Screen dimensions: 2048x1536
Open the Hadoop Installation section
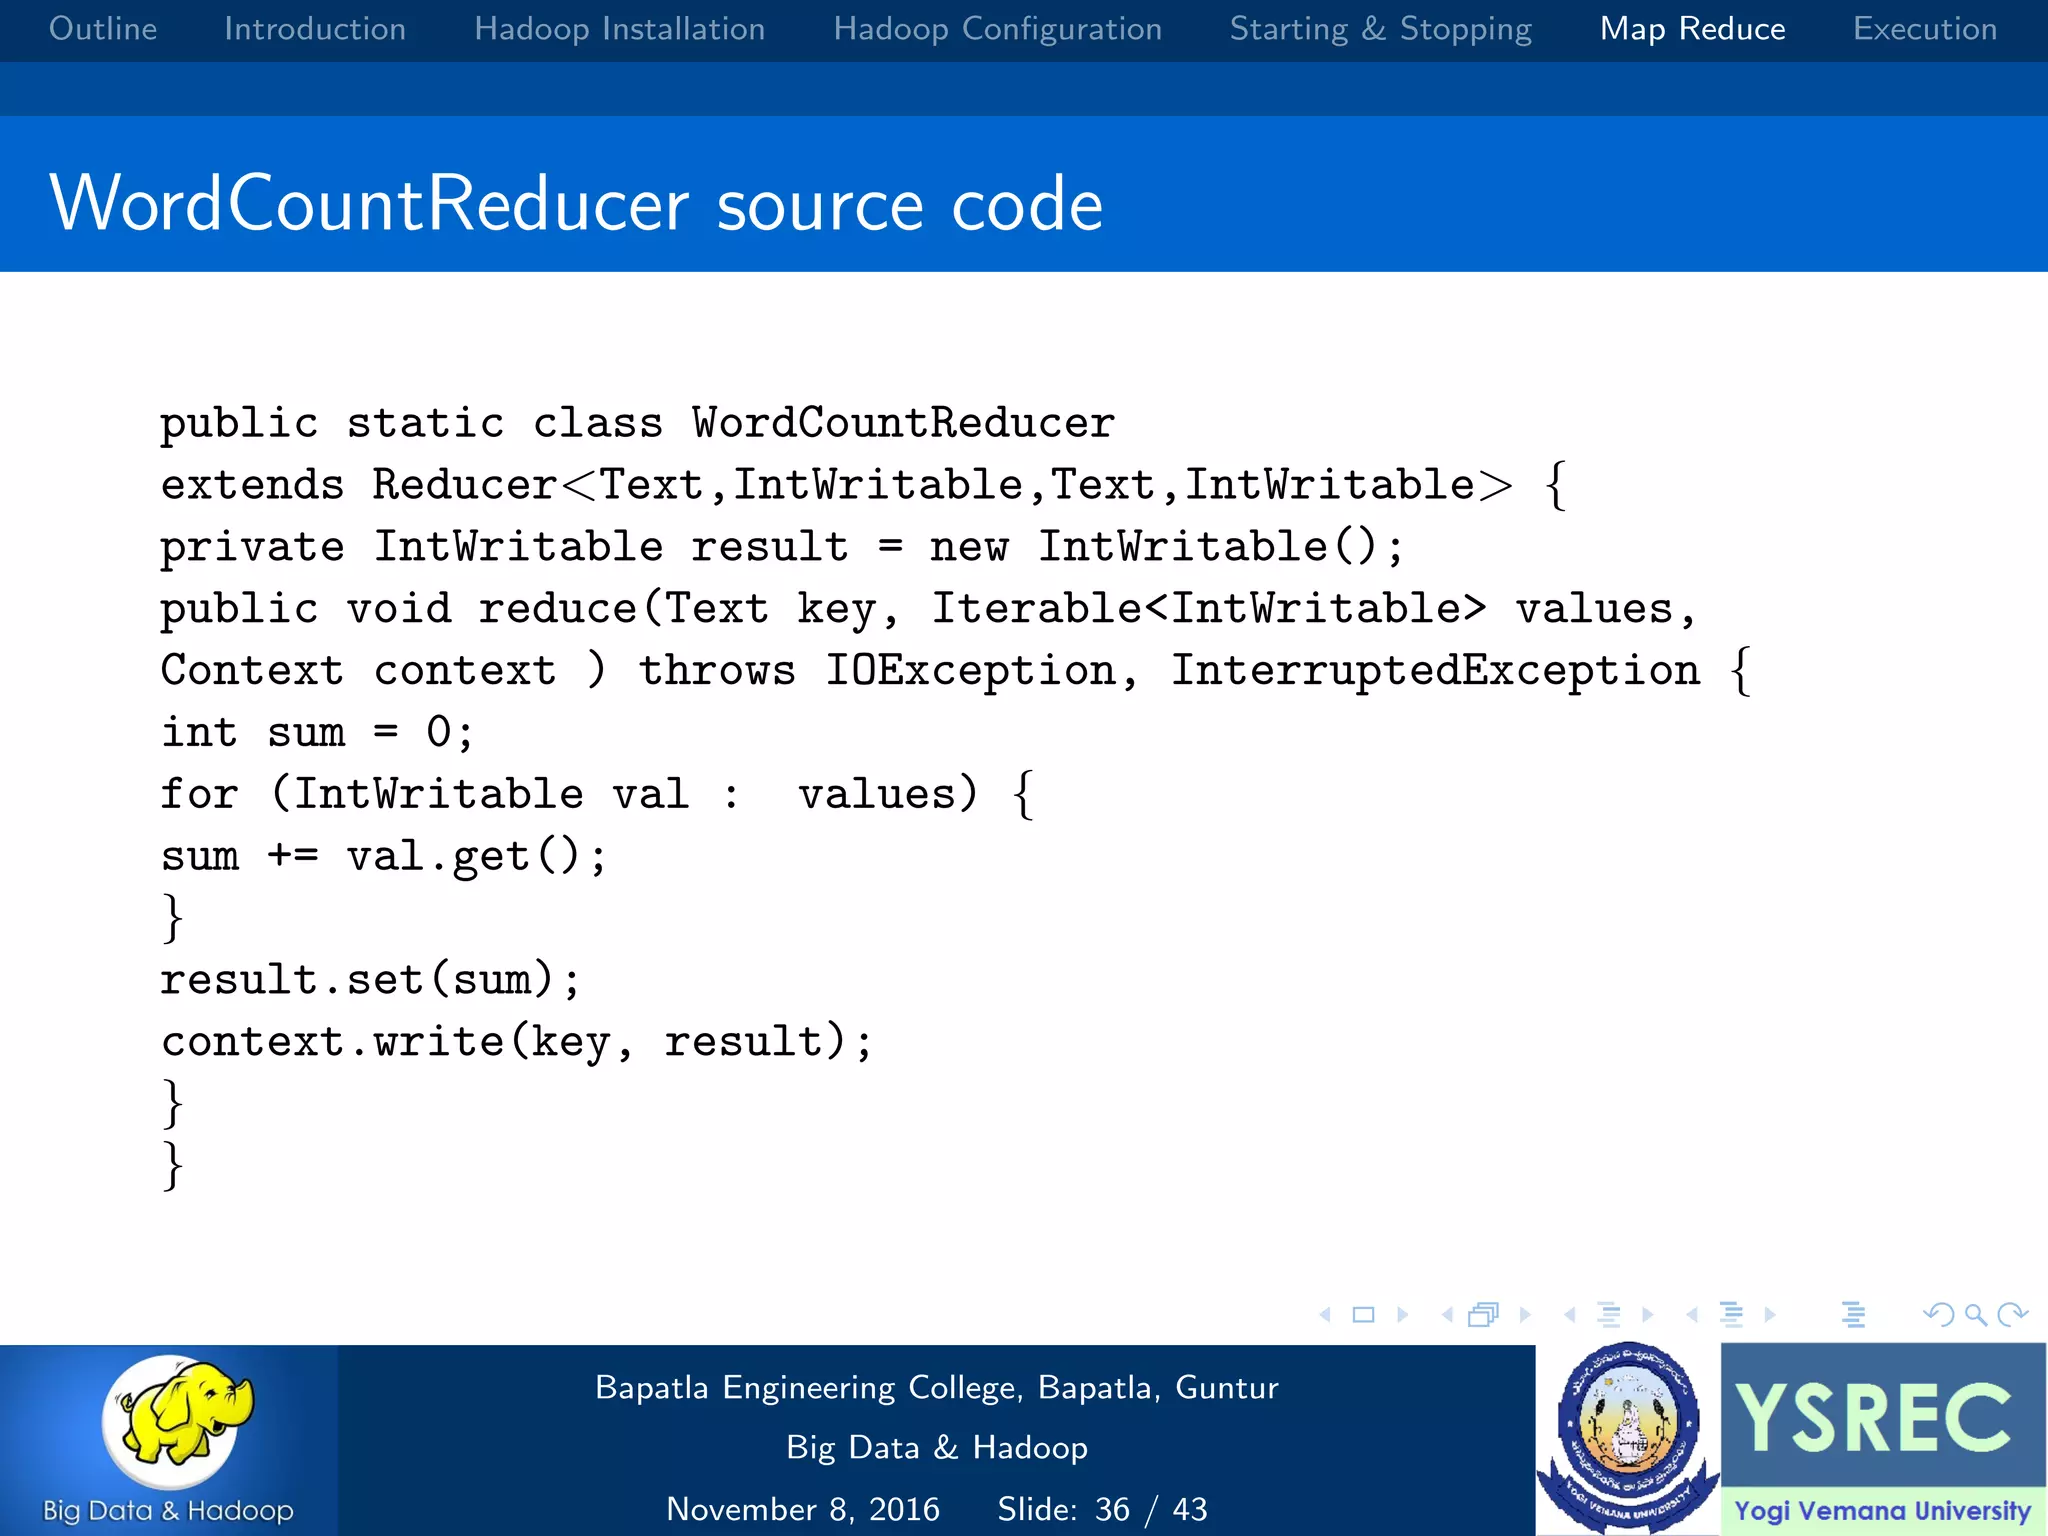(x=620, y=29)
